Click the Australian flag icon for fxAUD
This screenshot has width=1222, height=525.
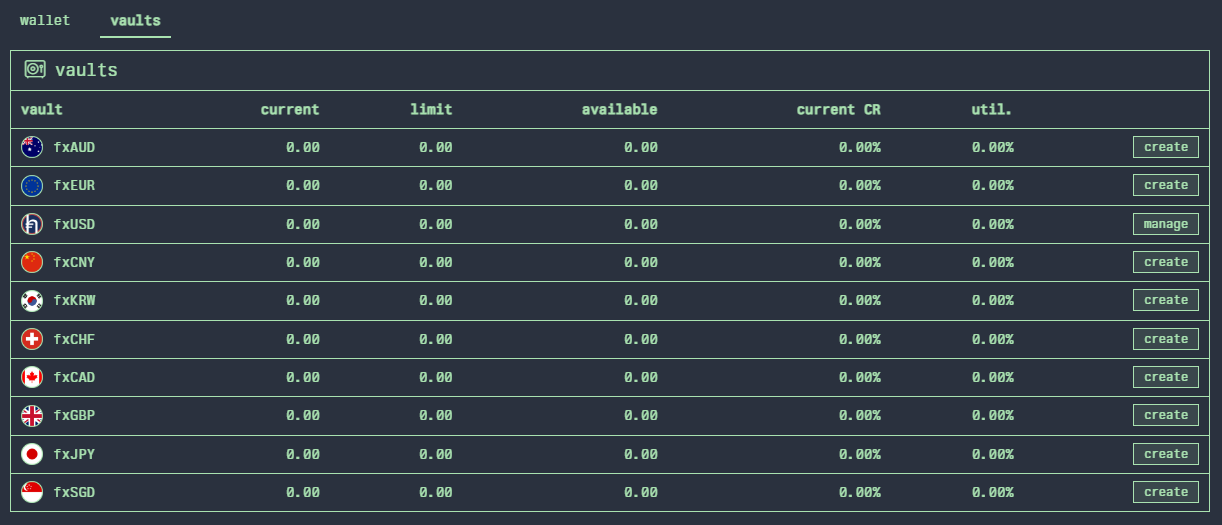[x=32, y=147]
